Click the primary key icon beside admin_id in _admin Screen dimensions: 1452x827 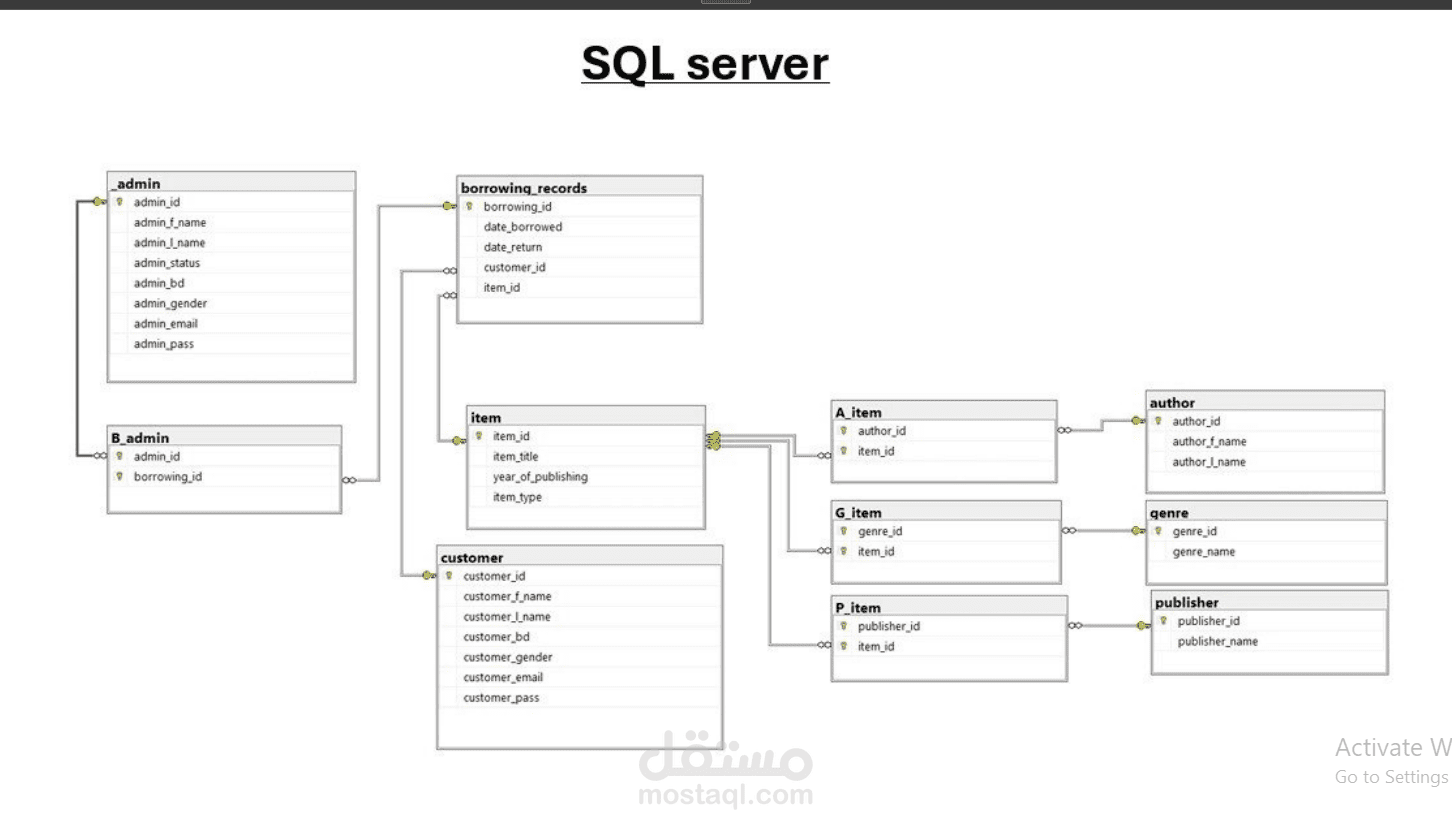[x=119, y=202]
